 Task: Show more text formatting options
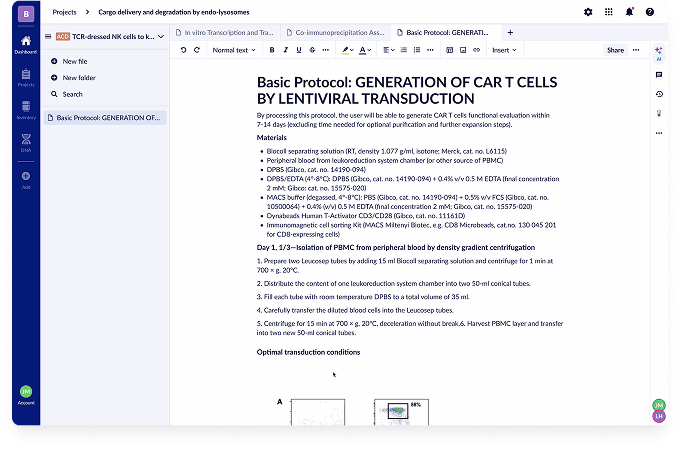click(326, 50)
